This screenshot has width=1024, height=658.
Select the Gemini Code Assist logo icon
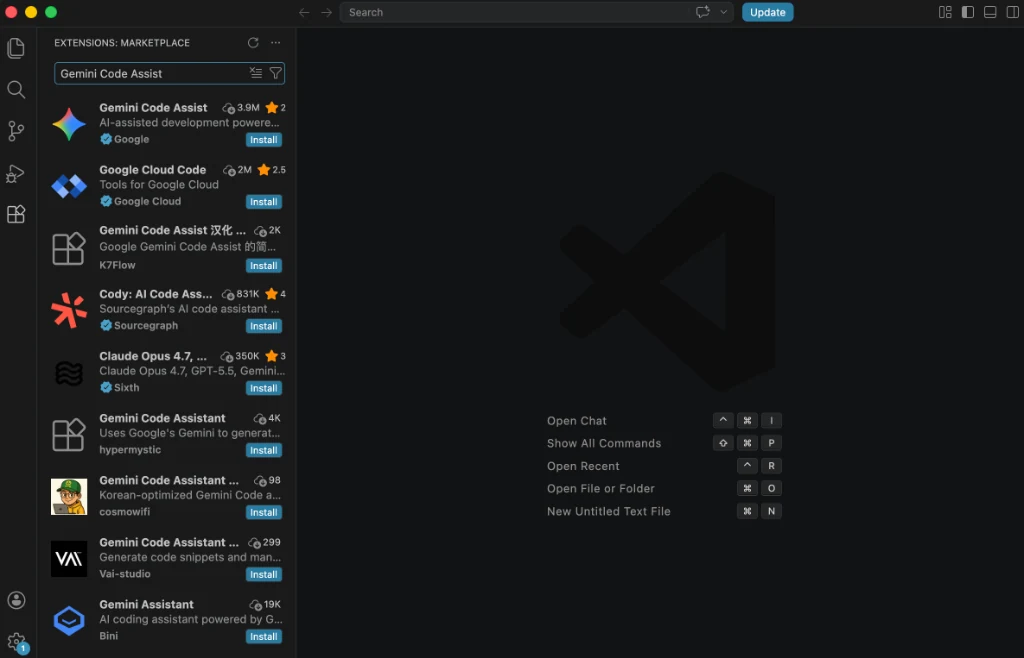point(69,124)
